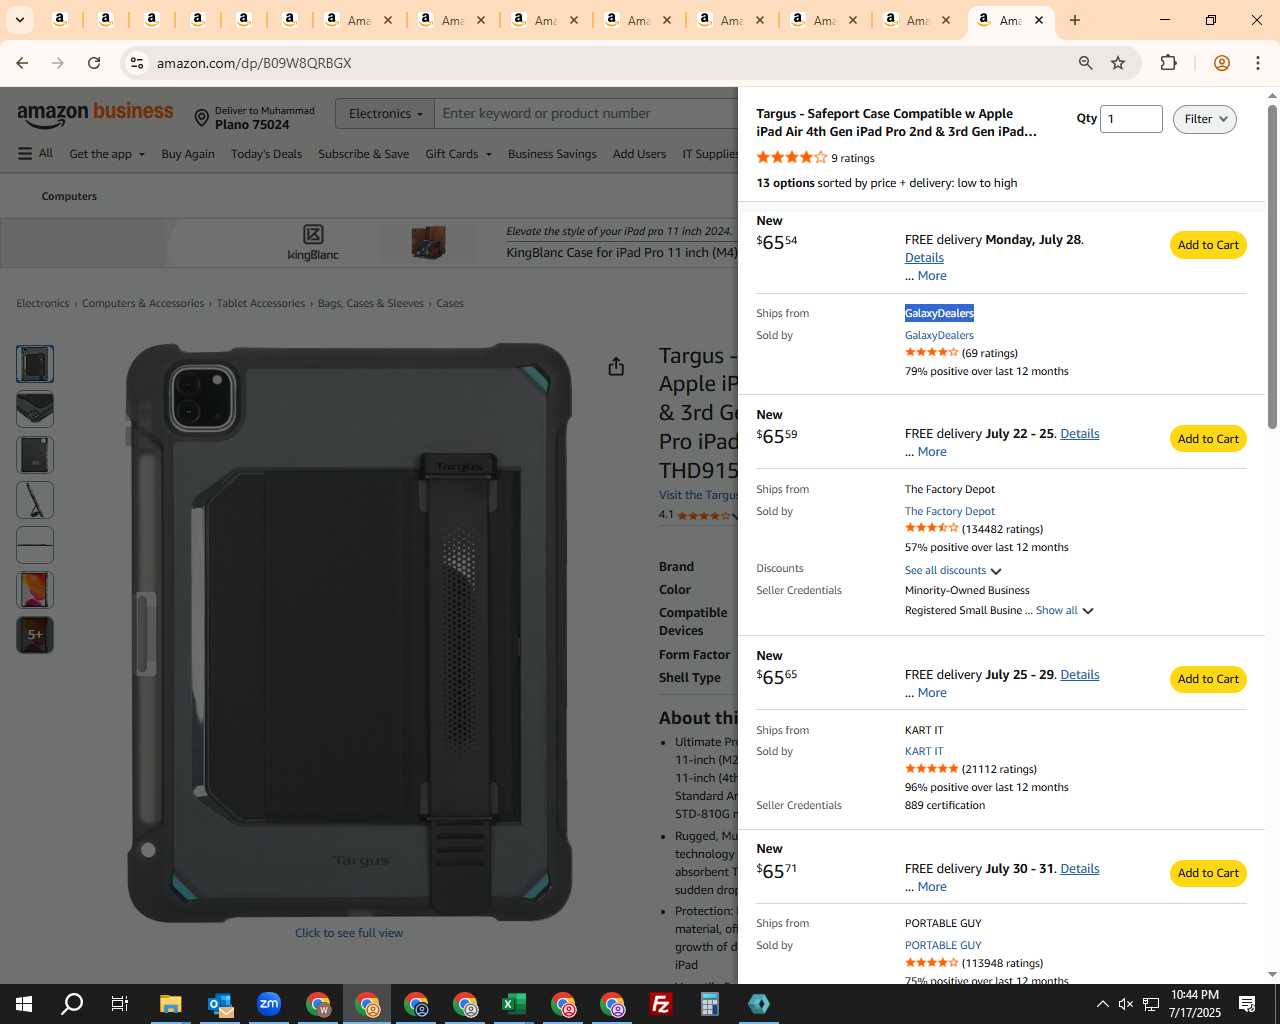
Task: Open the notifications center icon
Action: pyautogui.click(x=1247, y=1004)
